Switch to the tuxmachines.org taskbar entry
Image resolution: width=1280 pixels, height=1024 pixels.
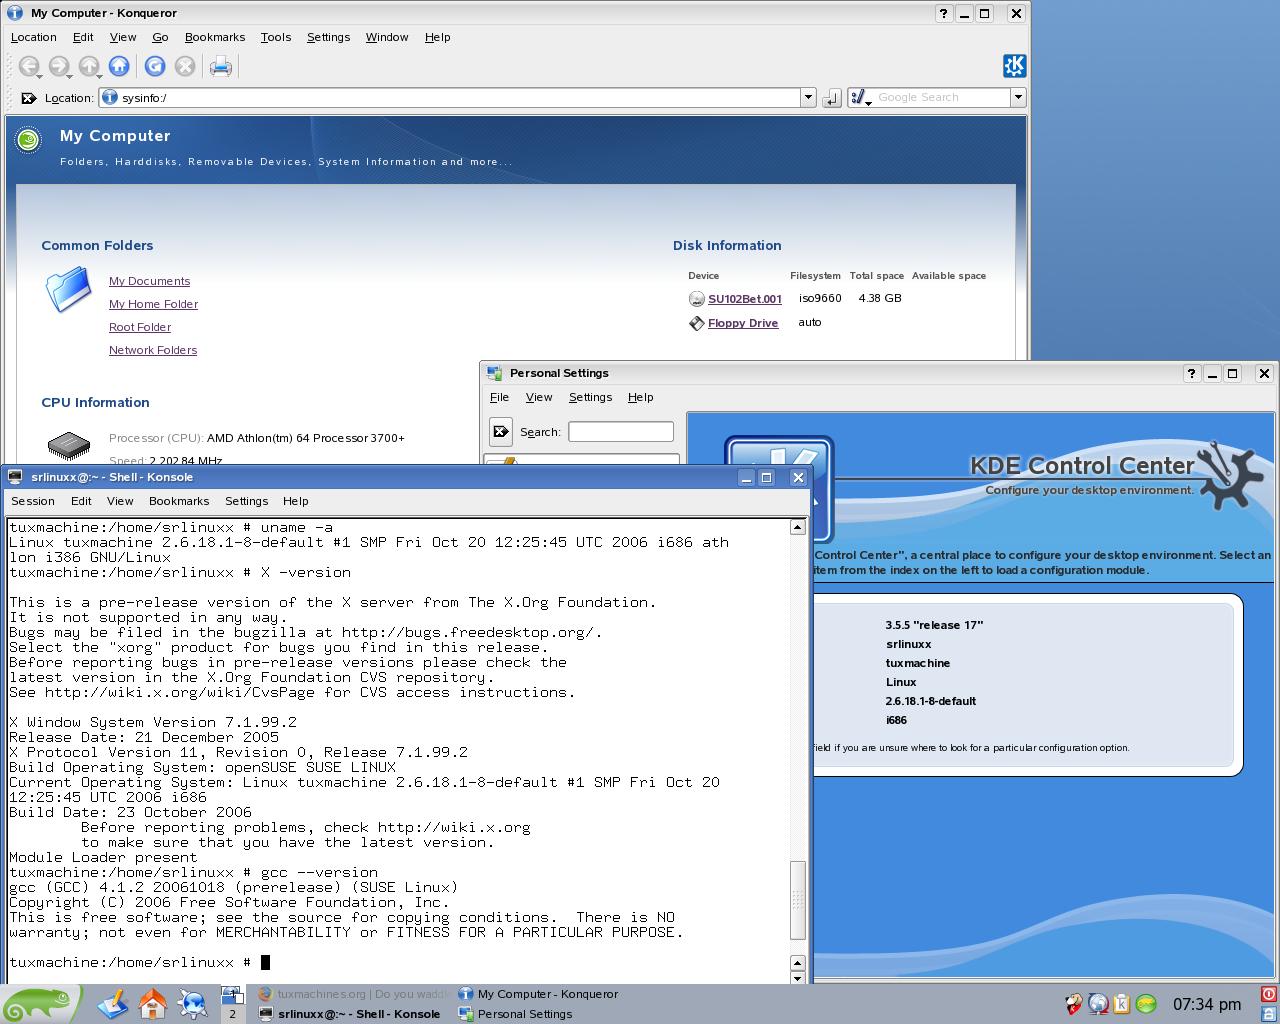pyautogui.click(x=351, y=994)
